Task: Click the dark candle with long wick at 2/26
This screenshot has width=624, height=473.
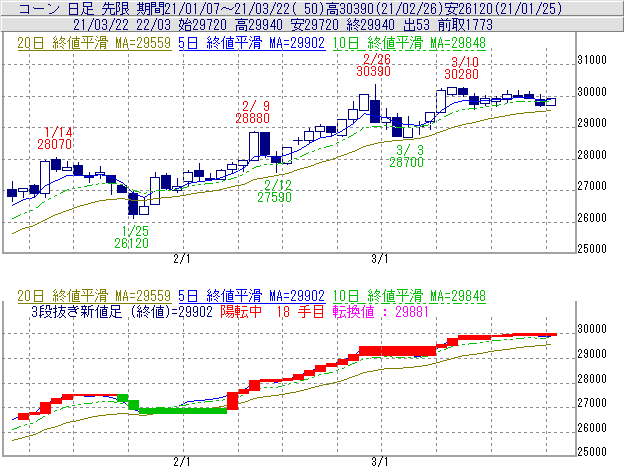Action: coord(375,111)
